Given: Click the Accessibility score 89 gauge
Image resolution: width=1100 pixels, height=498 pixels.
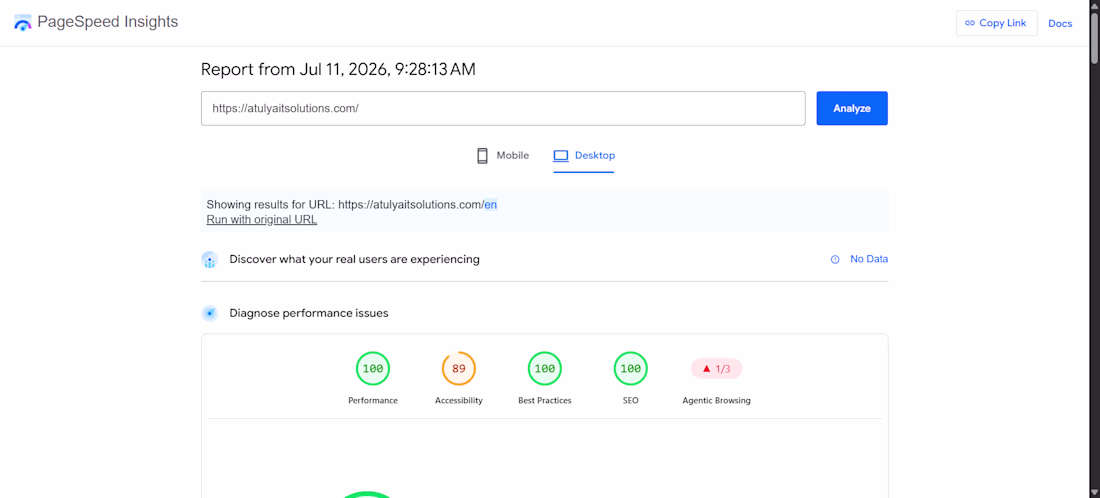Looking at the screenshot, I should [x=459, y=369].
